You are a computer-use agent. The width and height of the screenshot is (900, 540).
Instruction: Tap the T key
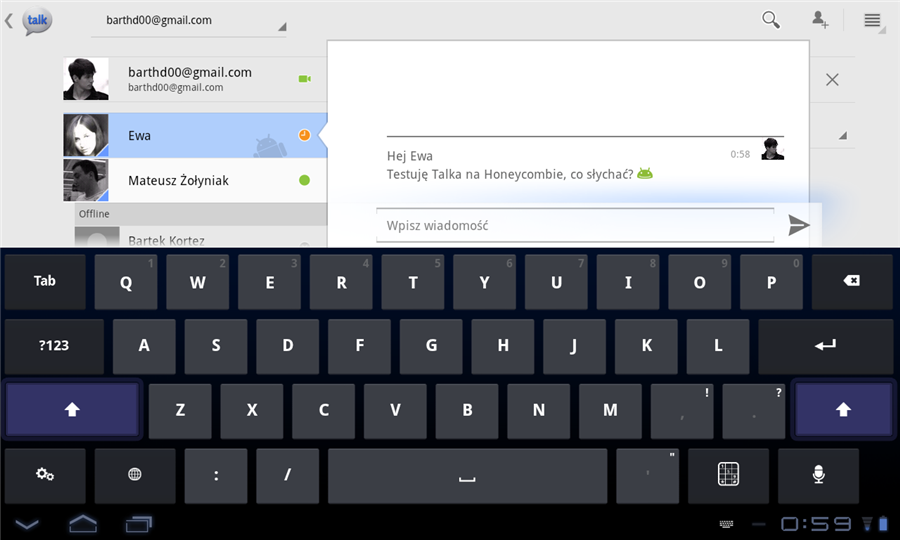413,282
